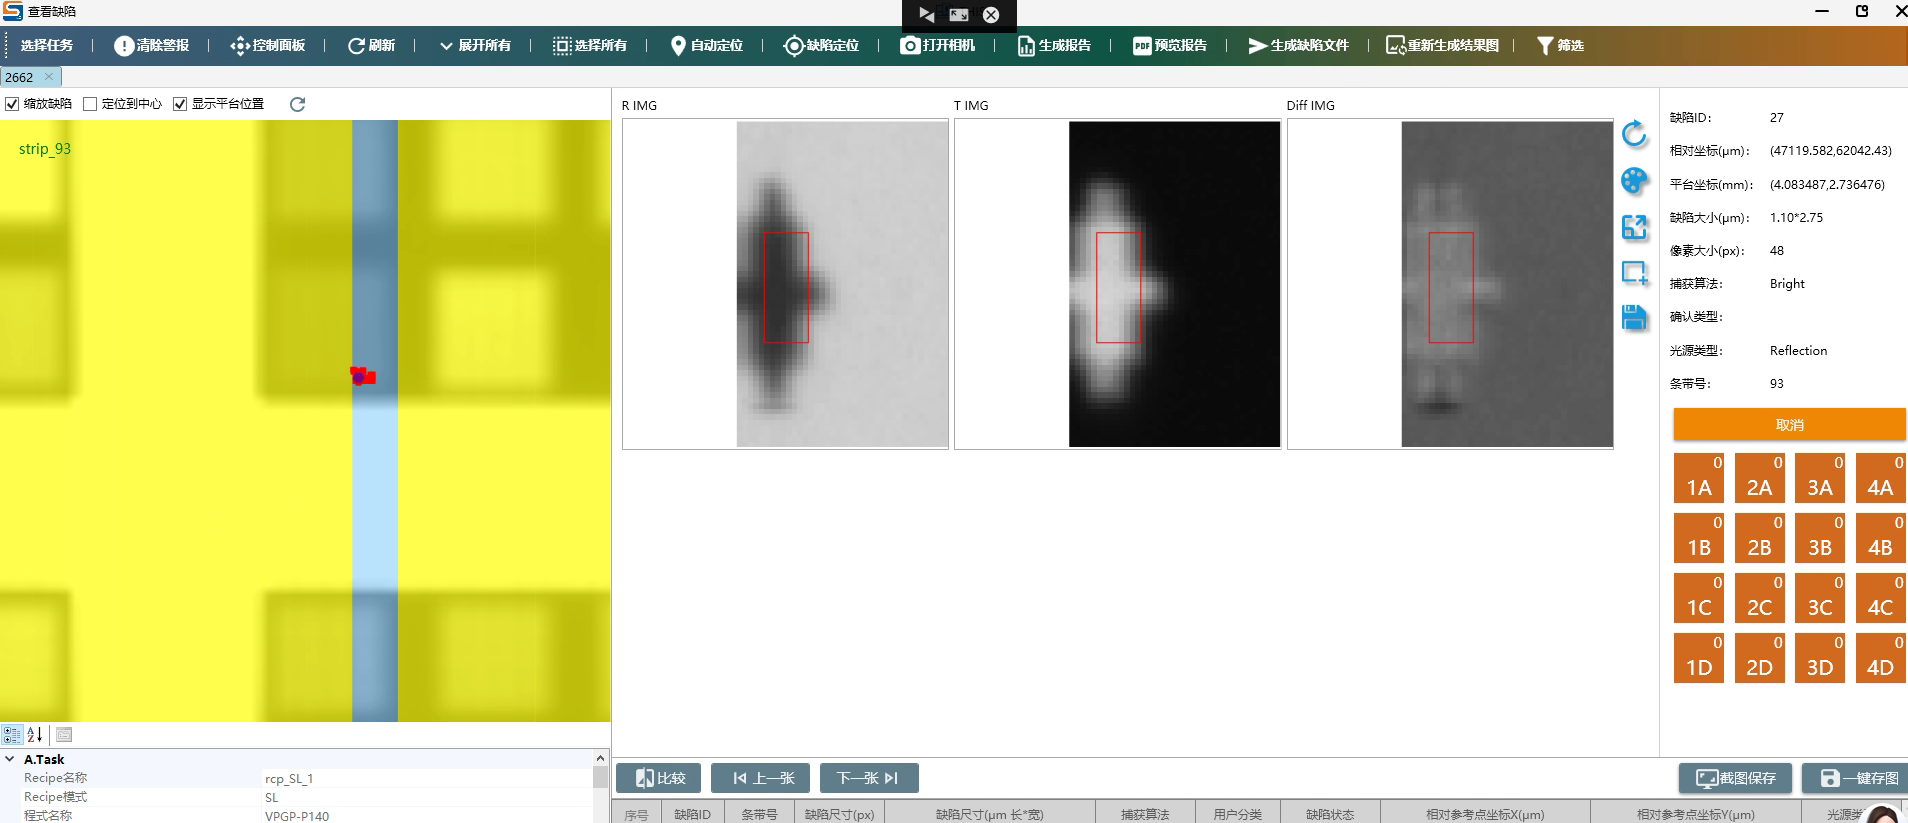Screen dimensions: 1908x823
Task: Open the color palette icon
Action: [1634, 181]
